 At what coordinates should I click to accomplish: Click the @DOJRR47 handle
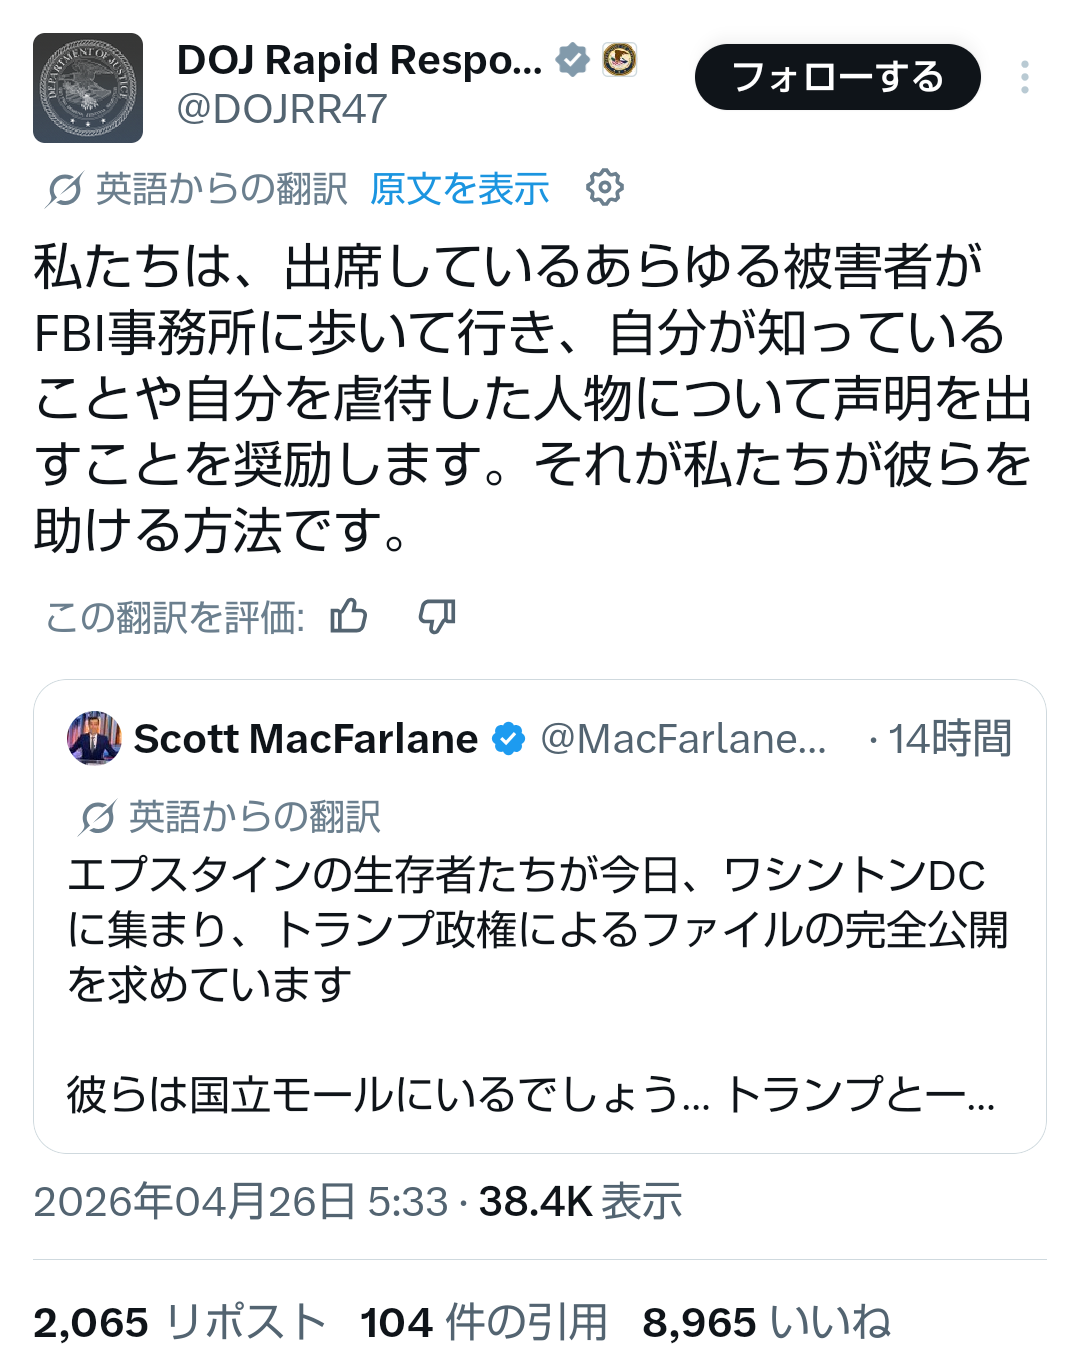(281, 109)
